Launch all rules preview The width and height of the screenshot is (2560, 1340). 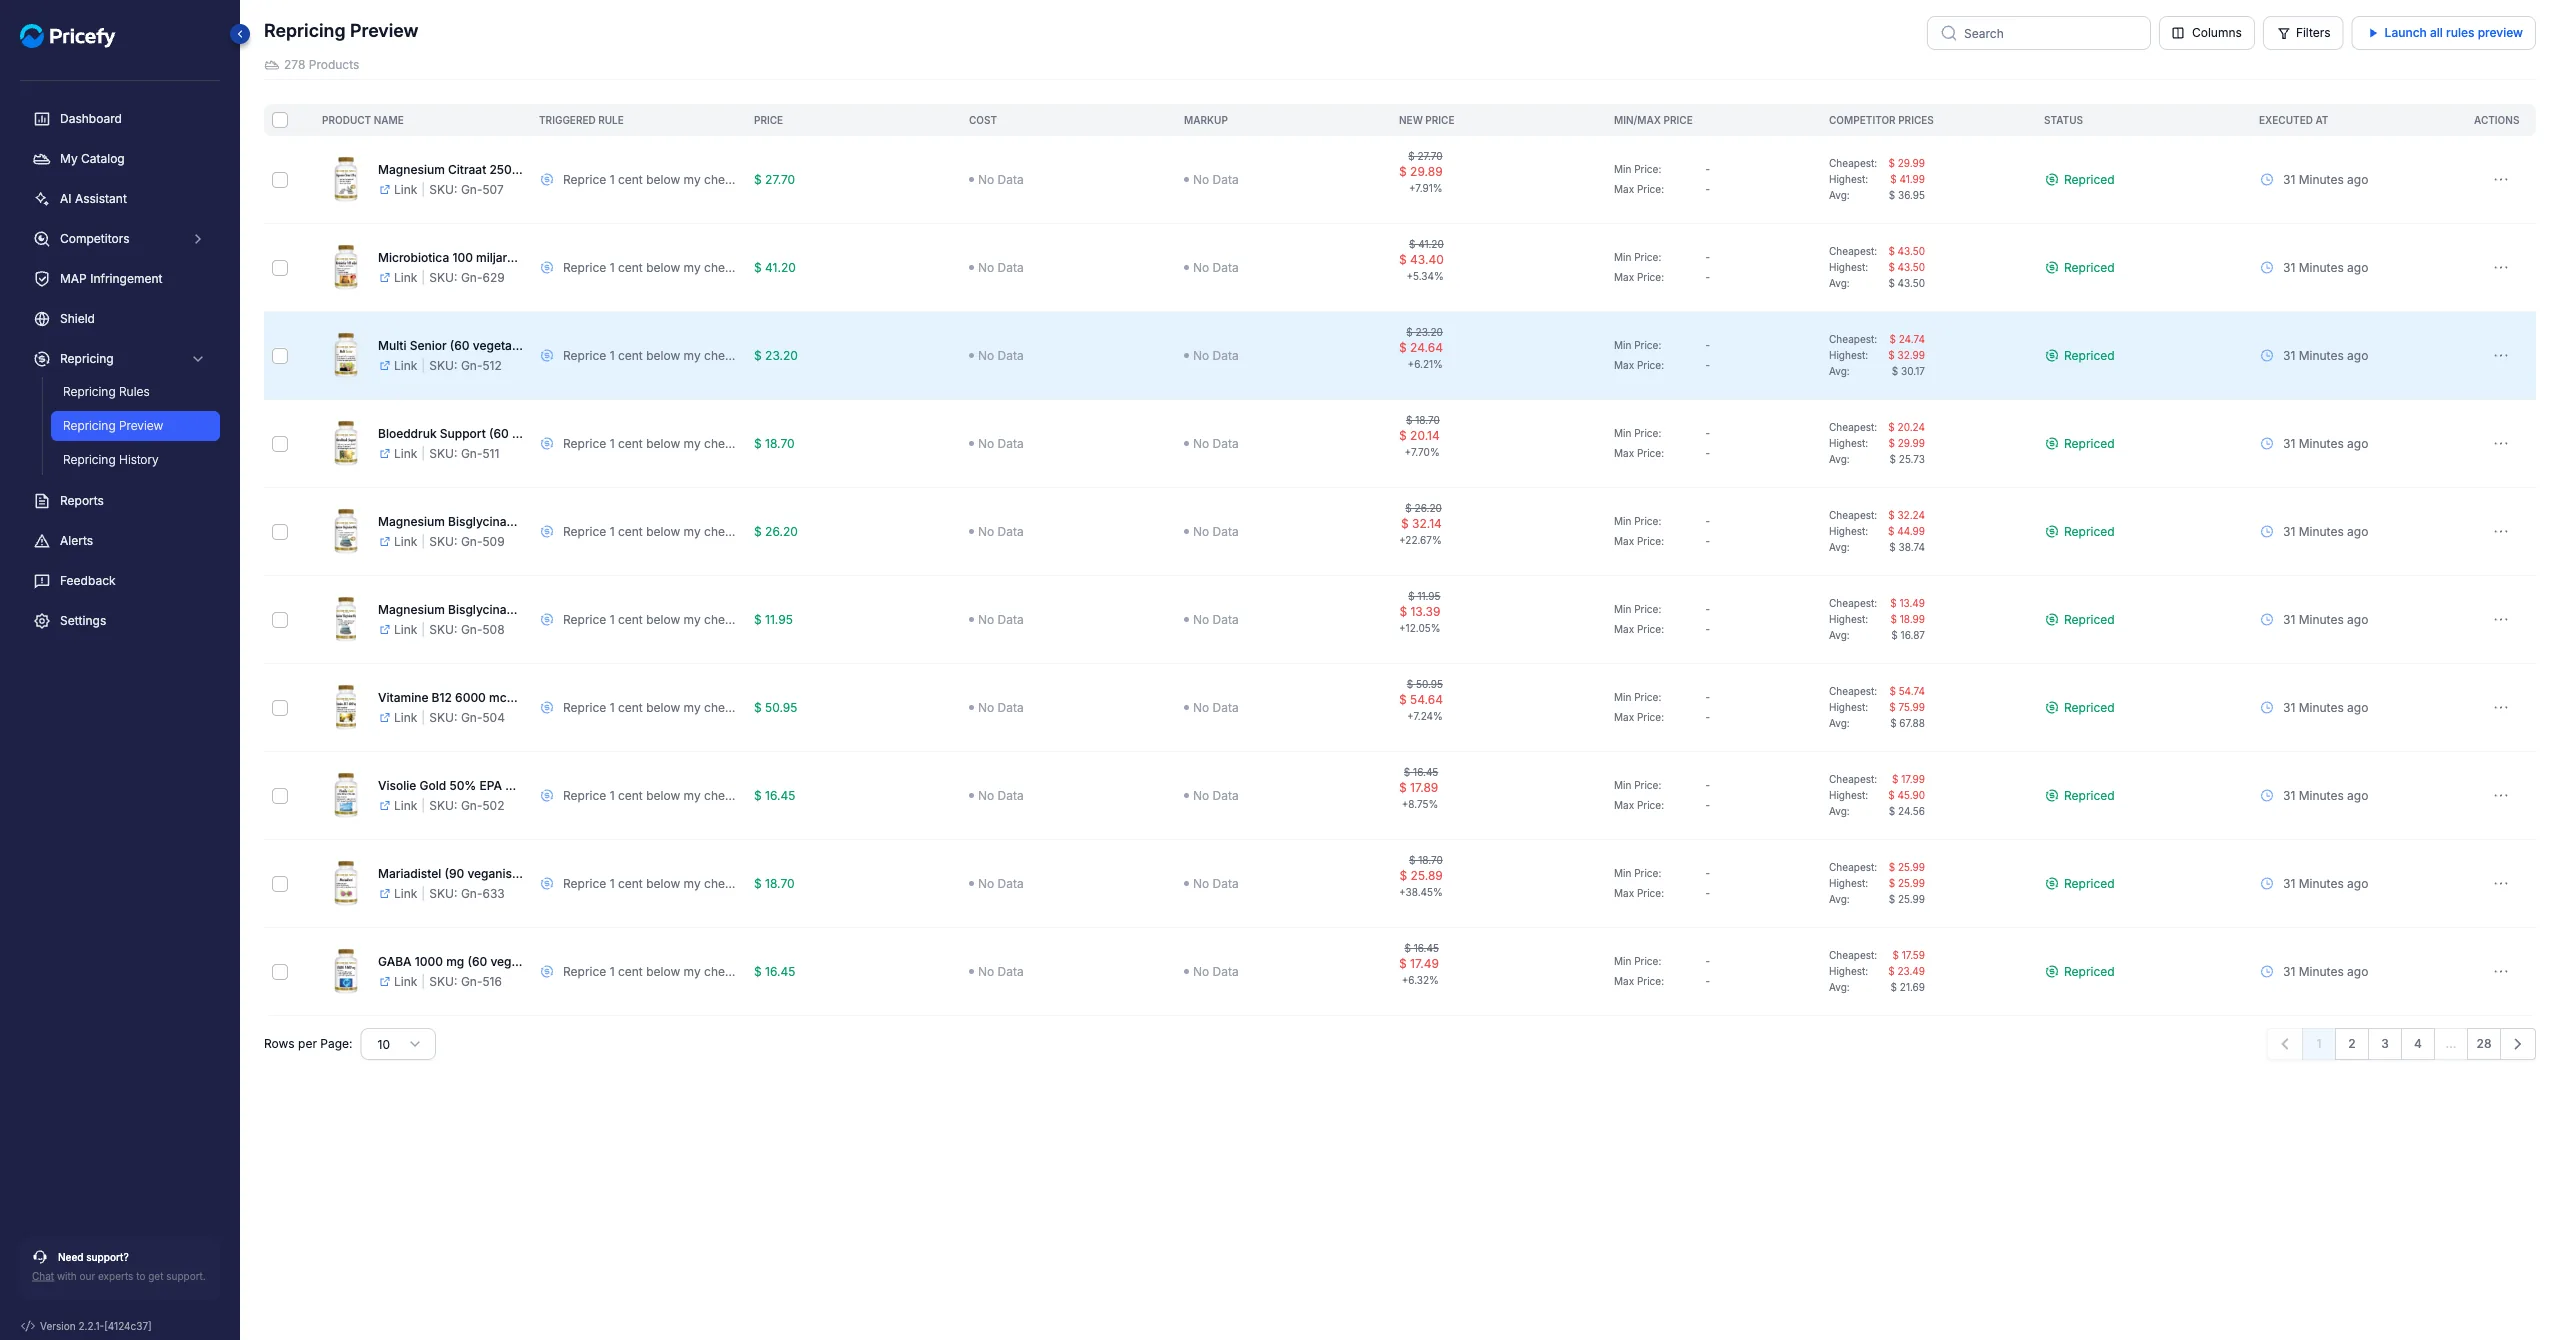click(x=2443, y=33)
